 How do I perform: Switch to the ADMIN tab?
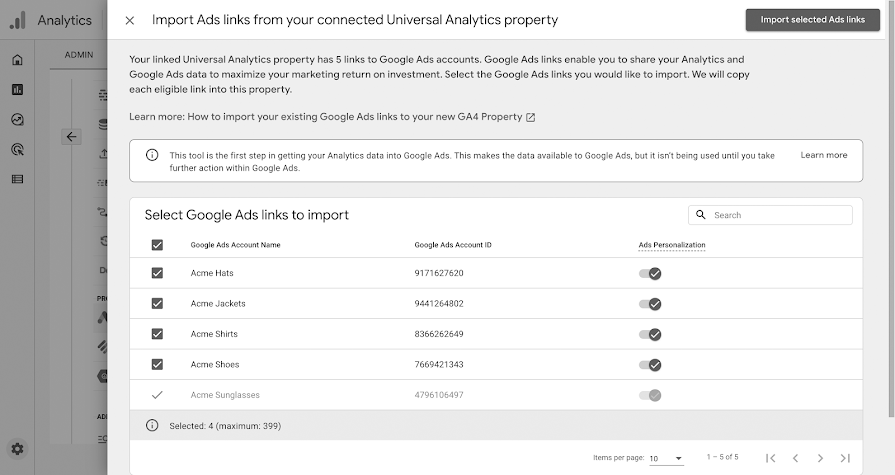point(79,54)
